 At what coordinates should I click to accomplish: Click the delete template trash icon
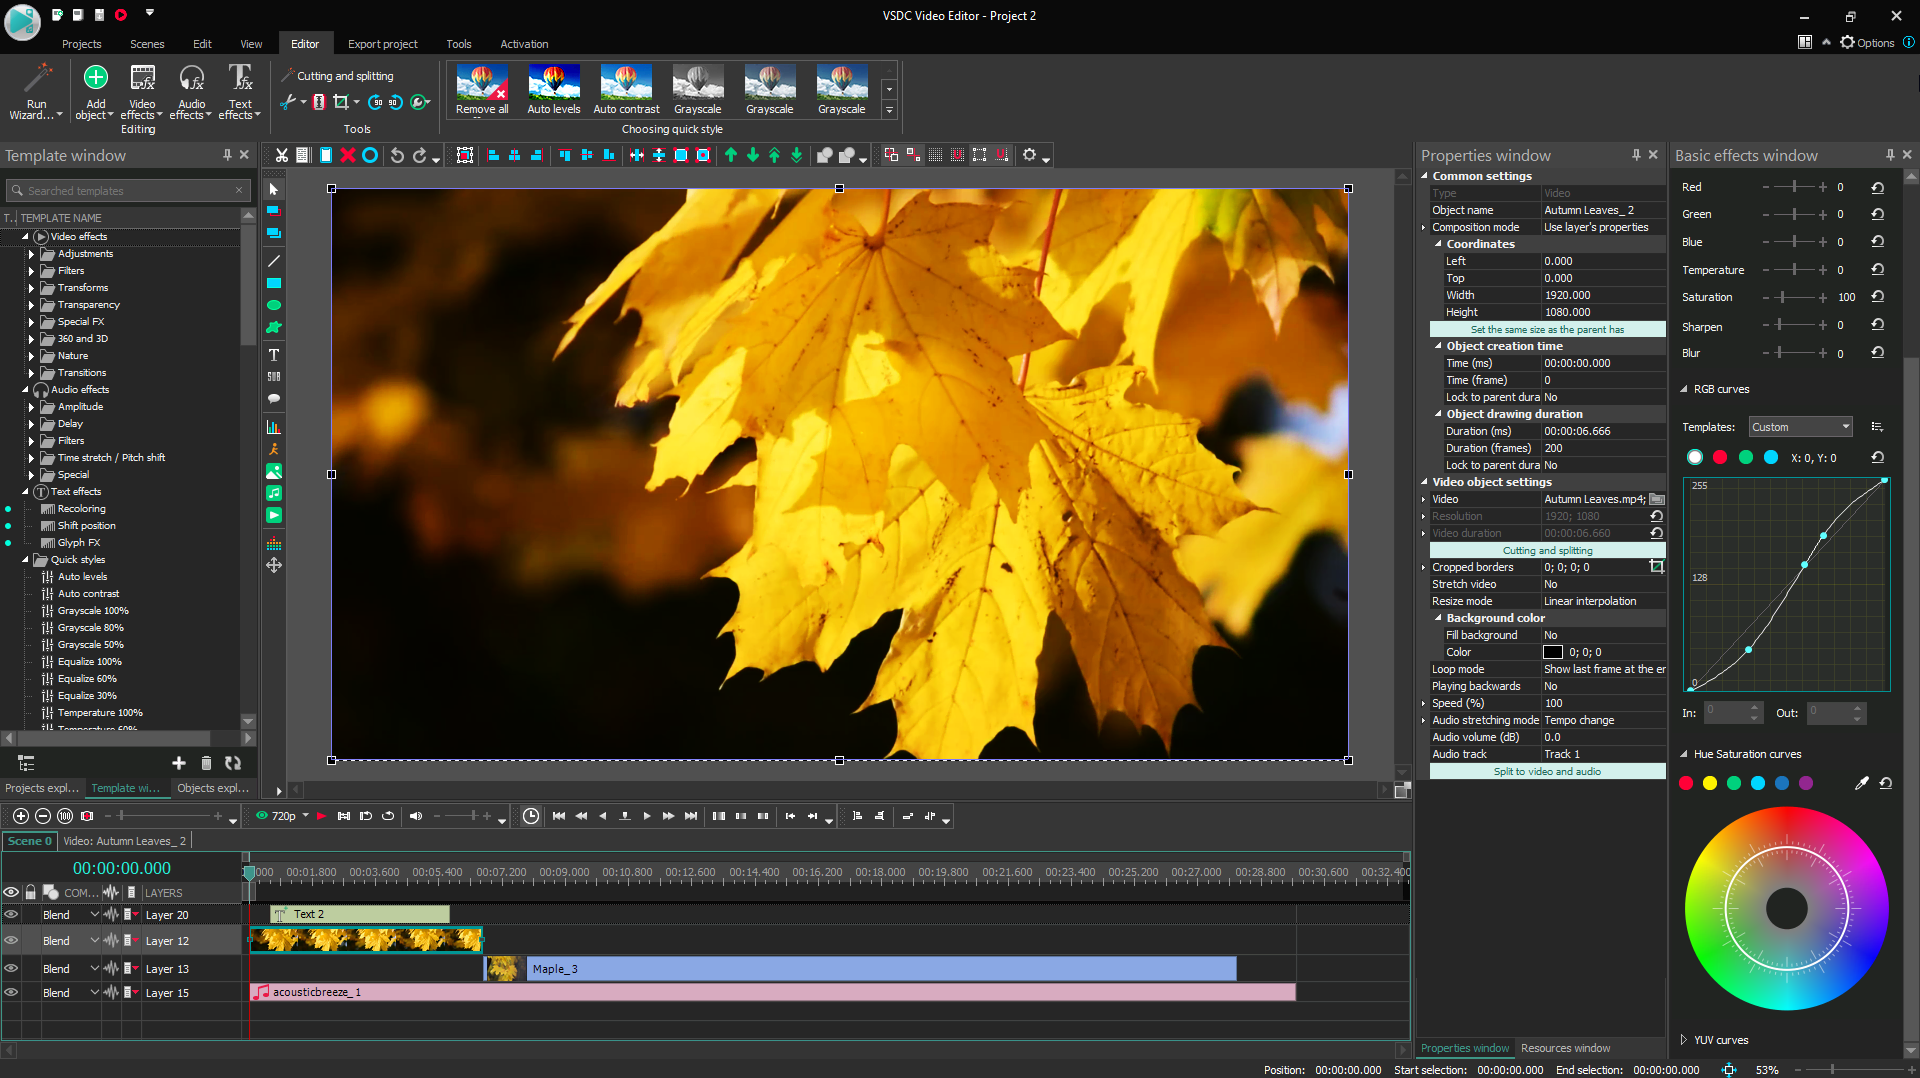coord(206,763)
